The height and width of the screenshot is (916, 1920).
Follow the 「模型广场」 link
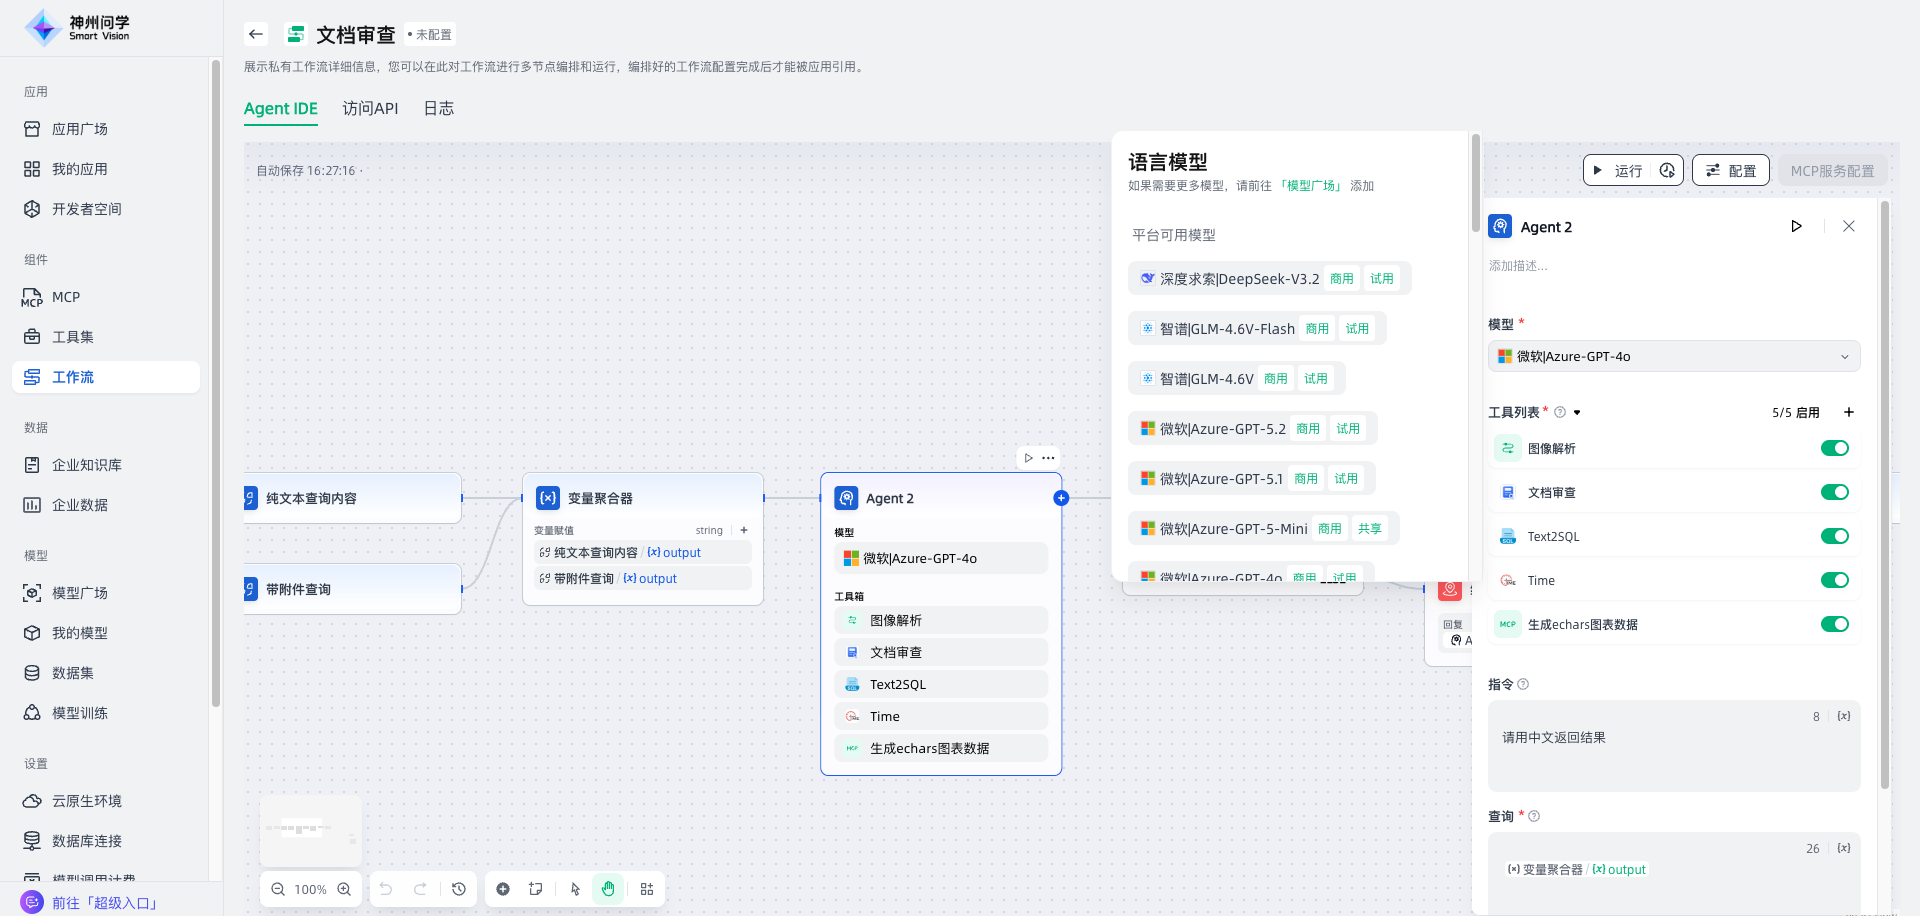1310,186
